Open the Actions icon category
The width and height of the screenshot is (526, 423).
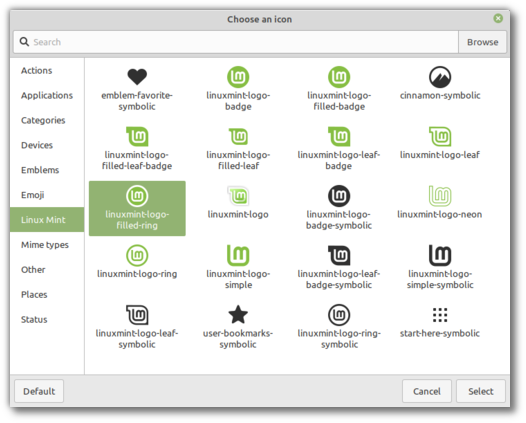coord(47,70)
